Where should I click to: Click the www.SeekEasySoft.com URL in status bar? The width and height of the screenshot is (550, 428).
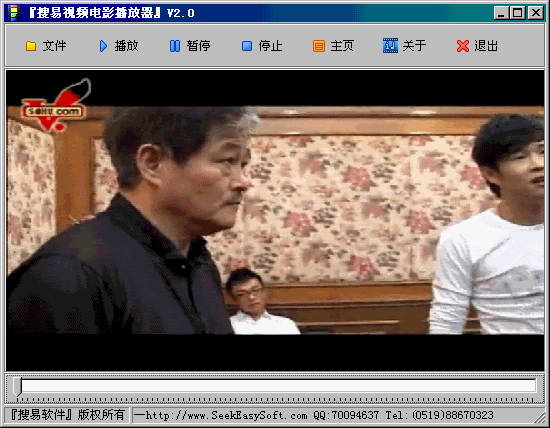tap(226, 415)
